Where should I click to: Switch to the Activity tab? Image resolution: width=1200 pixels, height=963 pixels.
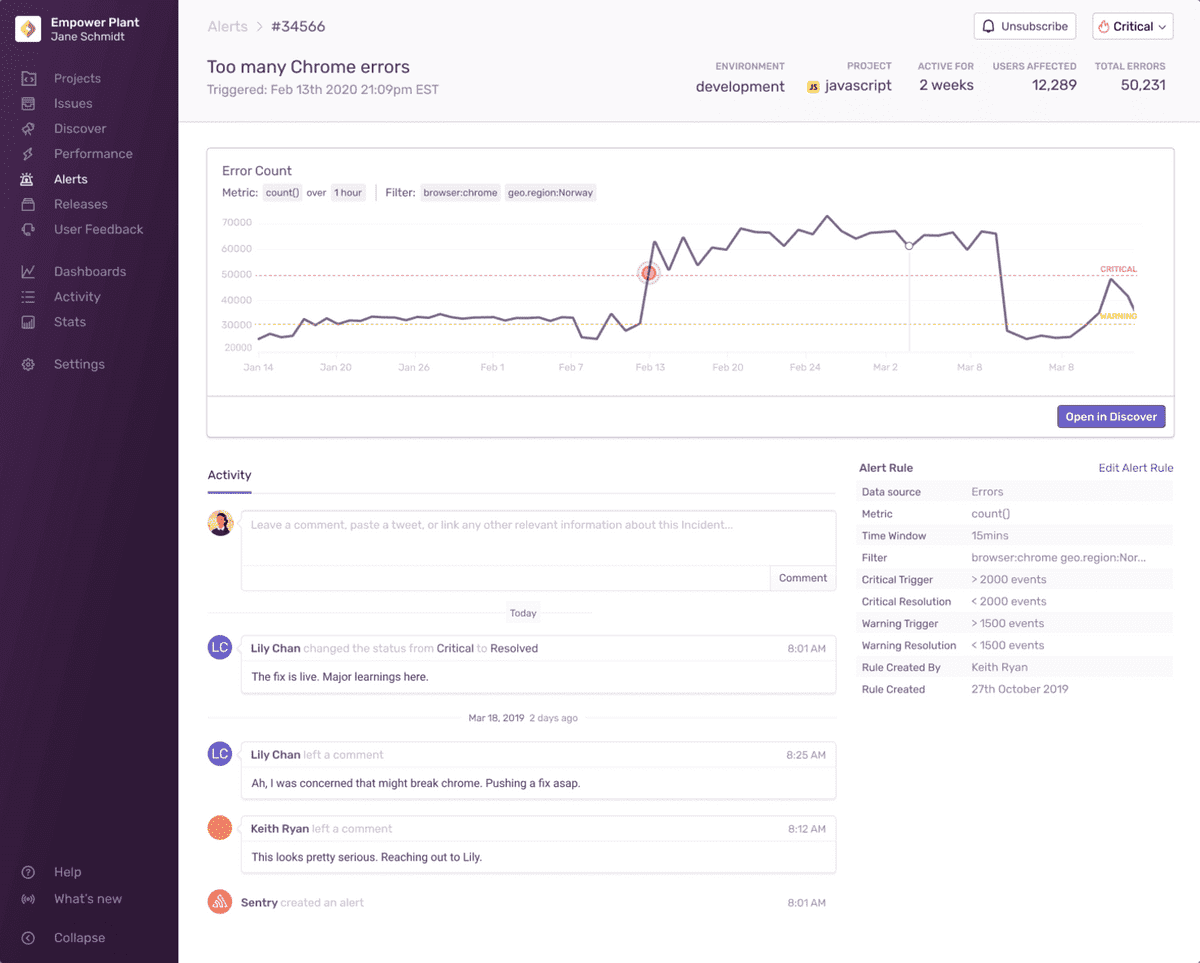(229, 475)
